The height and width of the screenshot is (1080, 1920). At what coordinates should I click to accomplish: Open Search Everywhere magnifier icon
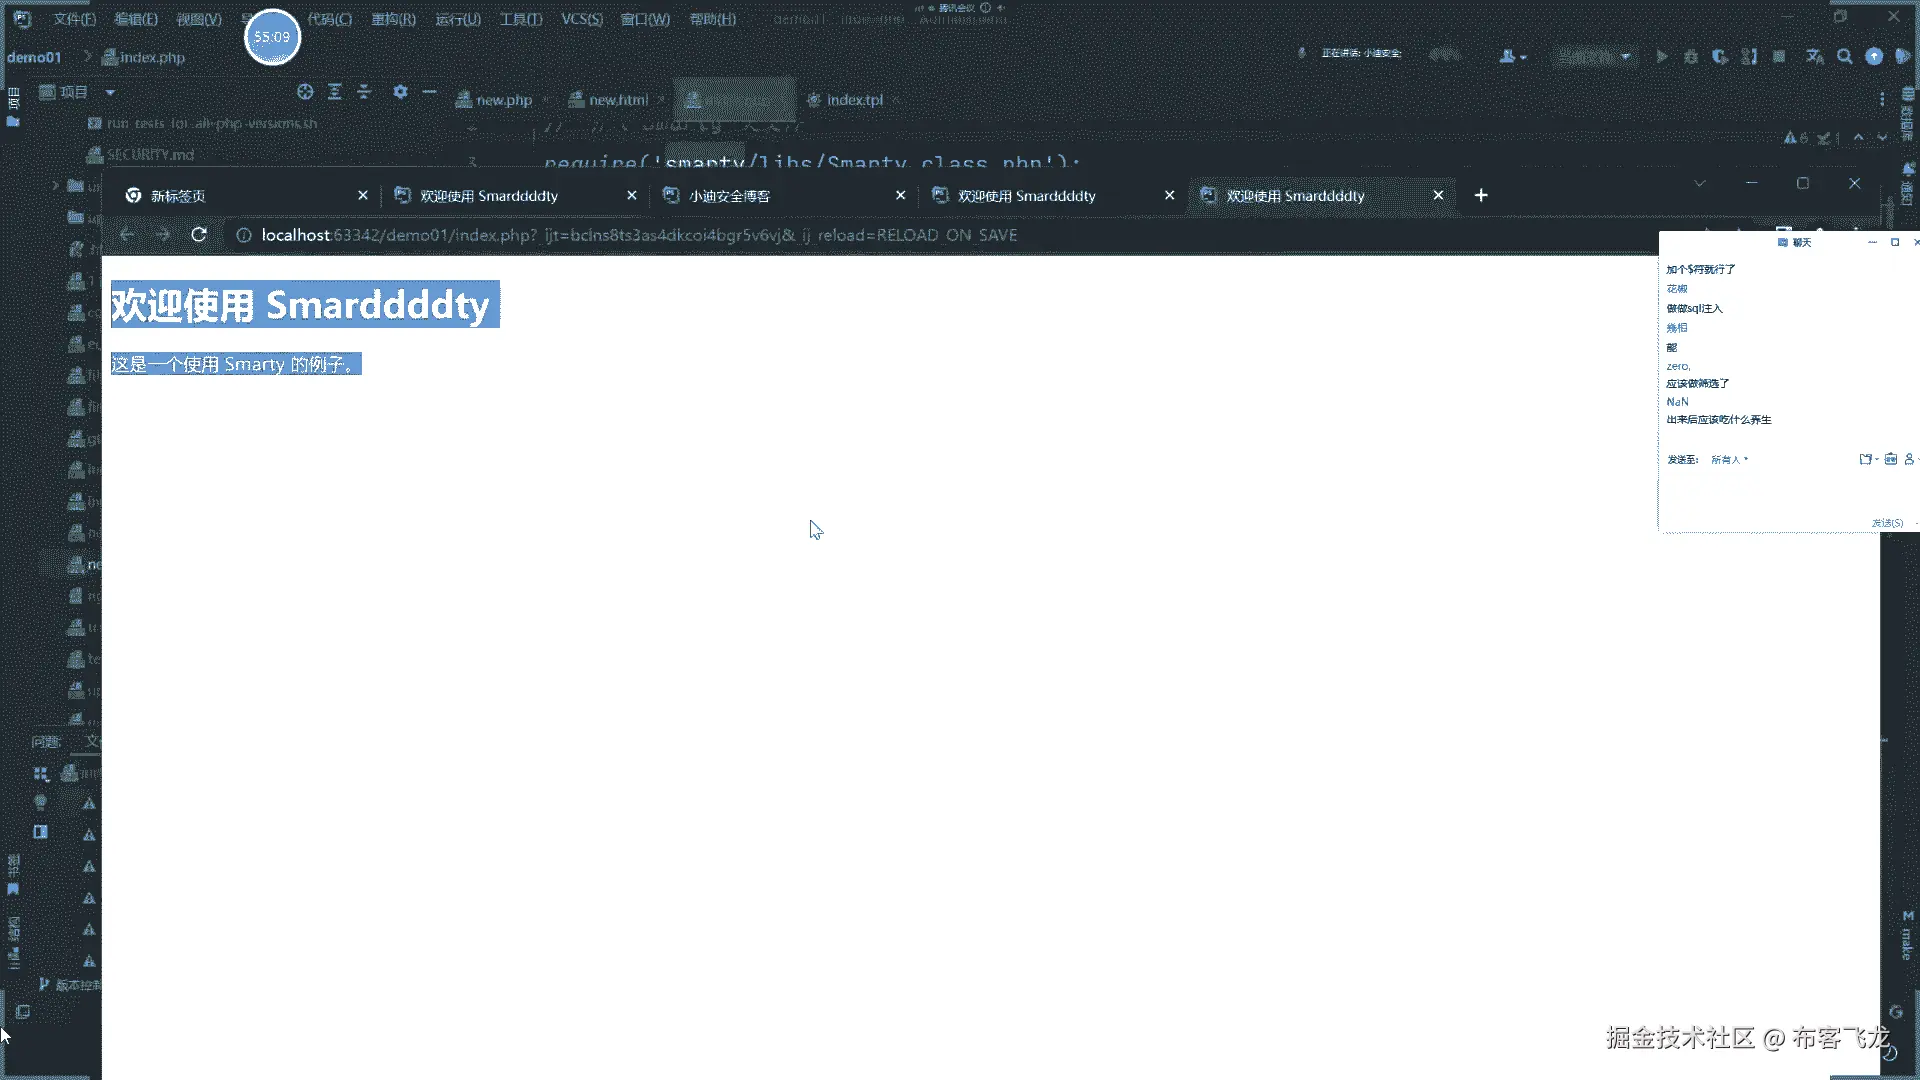coord(1845,57)
